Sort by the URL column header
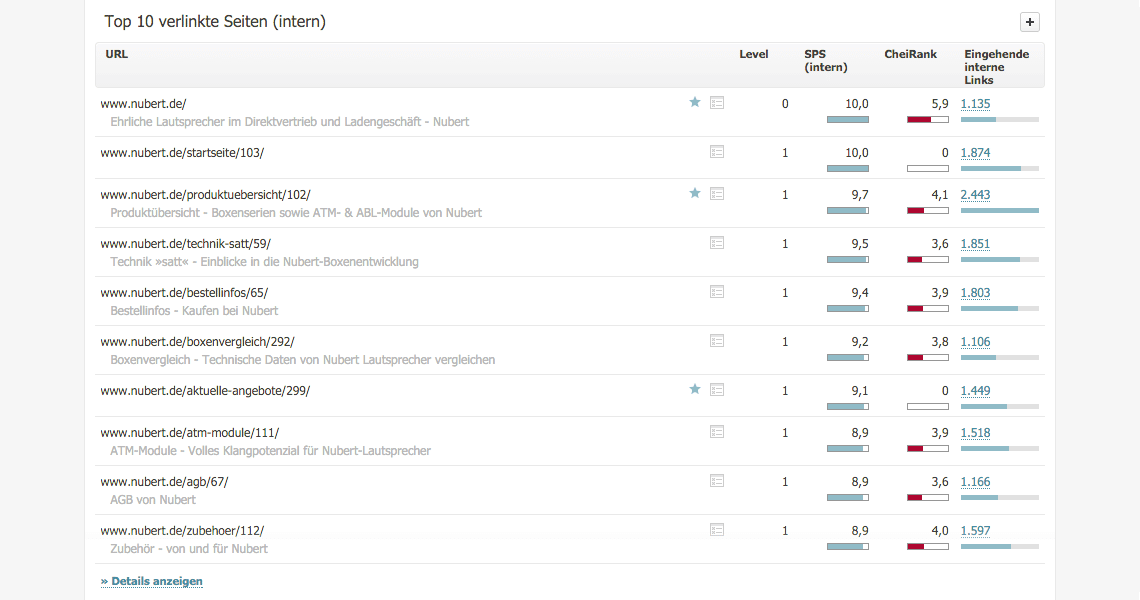This screenshot has width=1140, height=600. coord(116,54)
